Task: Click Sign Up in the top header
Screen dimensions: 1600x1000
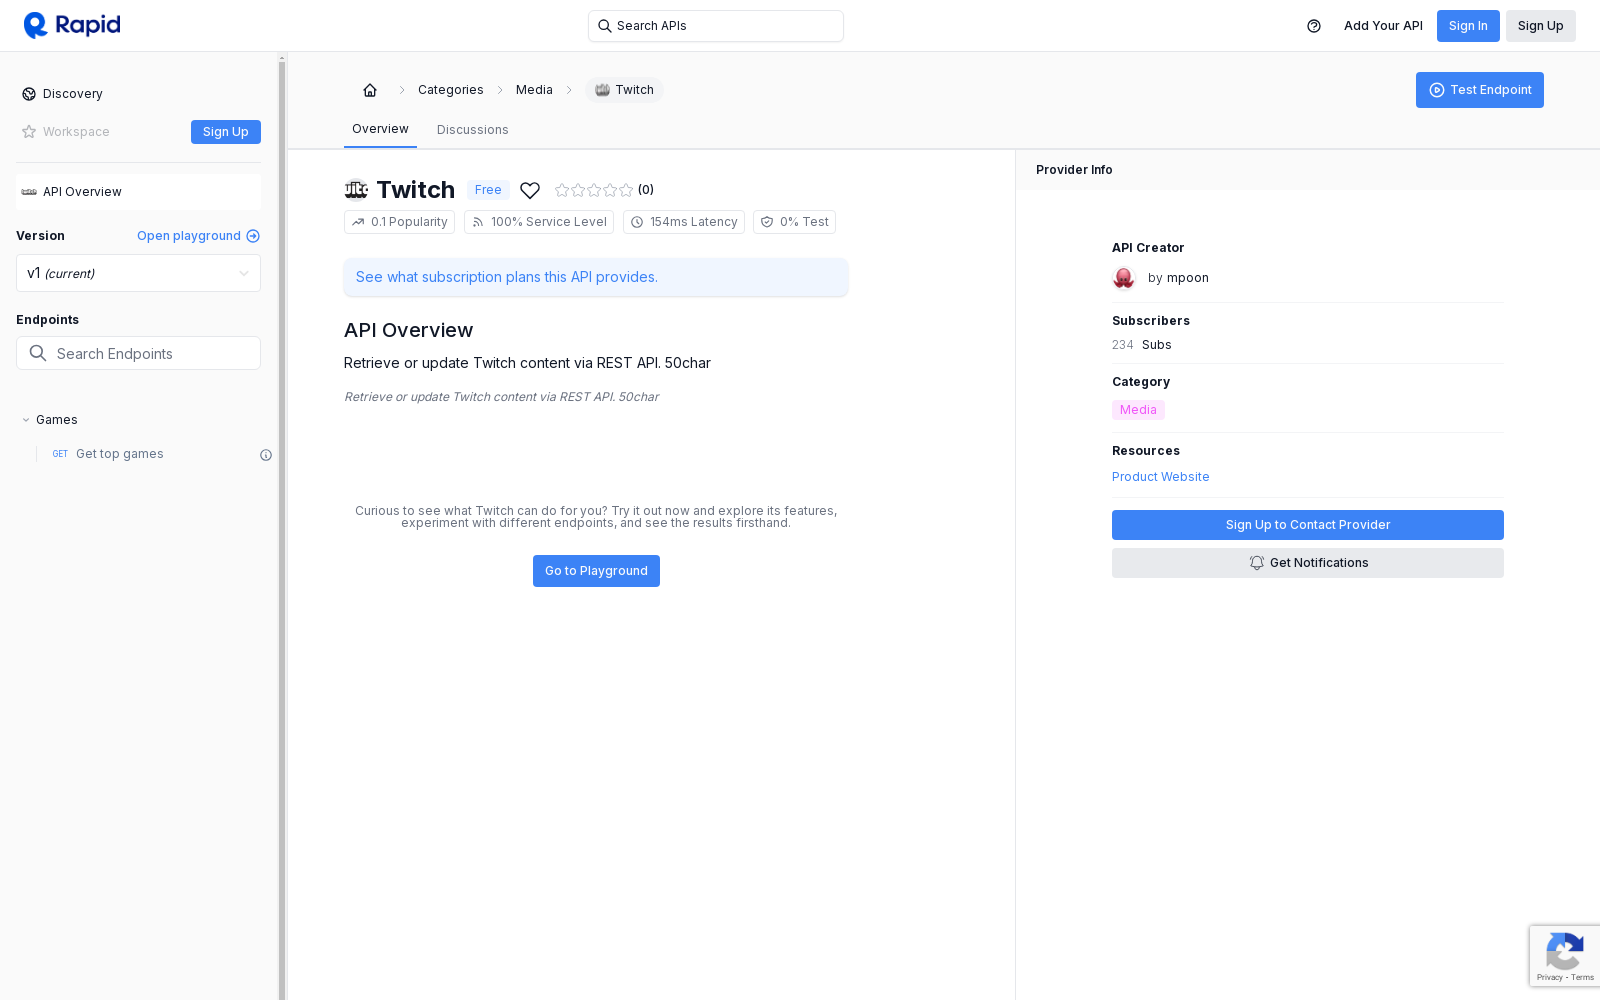Action: point(1540,26)
